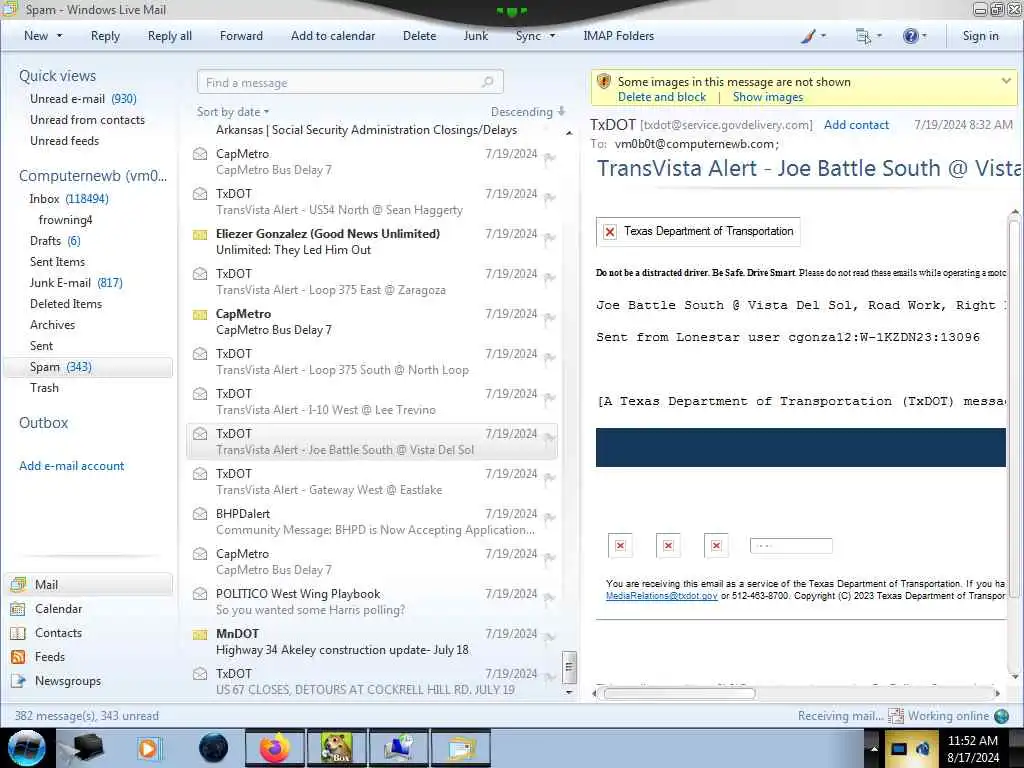This screenshot has width=1024, height=768.
Task: Open the paintbrush colorizer icon menu
Action: click(813, 36)
